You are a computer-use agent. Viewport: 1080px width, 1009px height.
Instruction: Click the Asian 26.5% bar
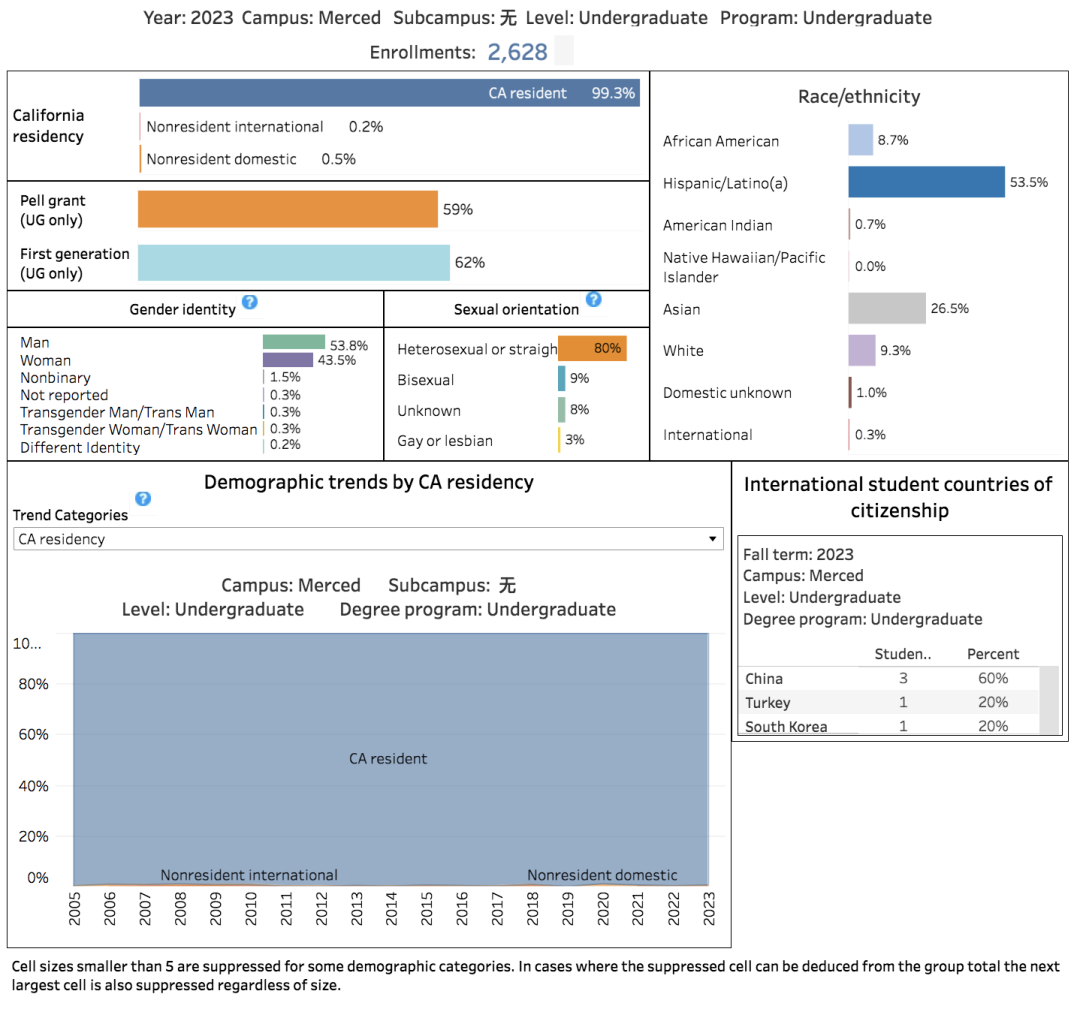pyautogui.click(x=887, y=308)
